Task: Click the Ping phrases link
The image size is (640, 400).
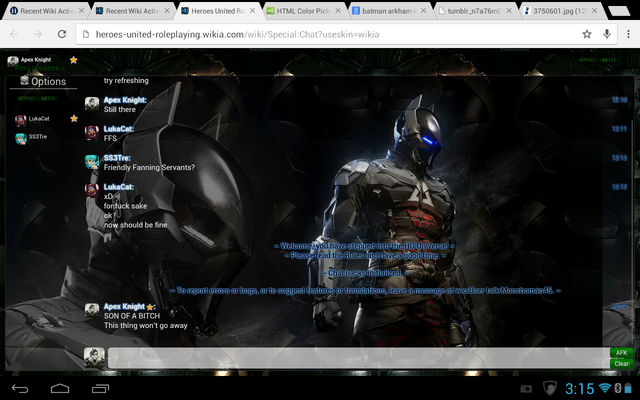Action: coord(39,68)
